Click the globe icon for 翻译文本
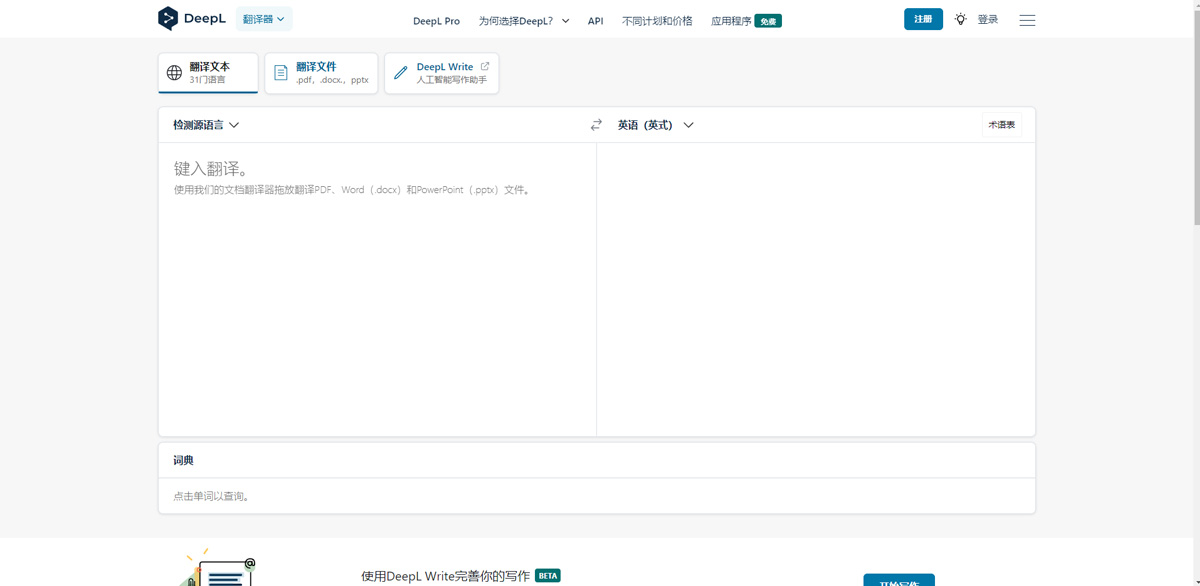The width and height of the screenshot is (1200, 586). [x=174, y=73]
